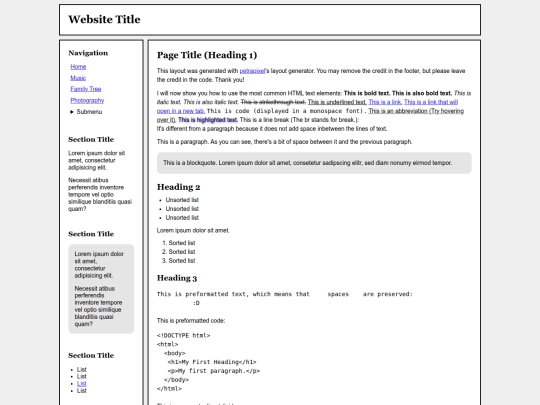The image size is (540, 405).
Task: Click the gray sidebar box starting 'Lorem ipsum dolor'
Action: coord(101,289)
